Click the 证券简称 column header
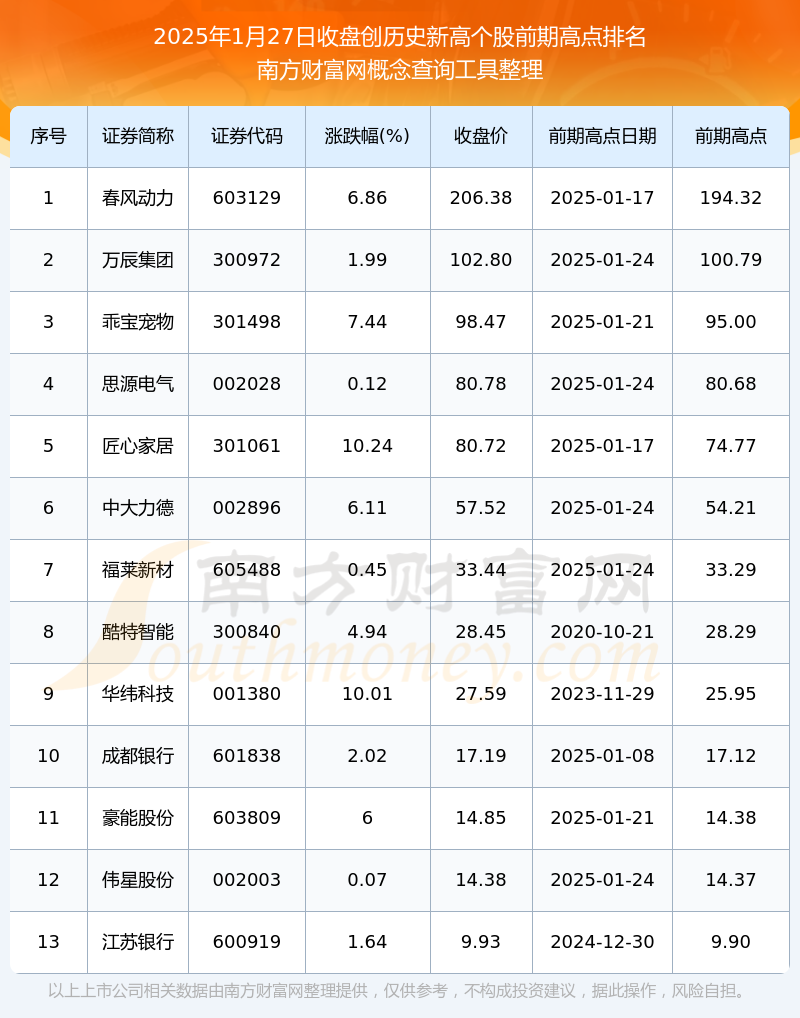This screenshot has height=1018, width=800. (138, 136)
